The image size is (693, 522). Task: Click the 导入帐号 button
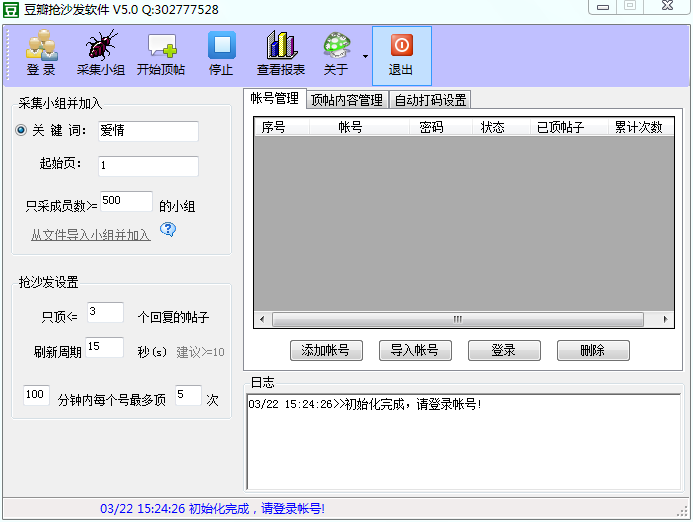point(415,350)
